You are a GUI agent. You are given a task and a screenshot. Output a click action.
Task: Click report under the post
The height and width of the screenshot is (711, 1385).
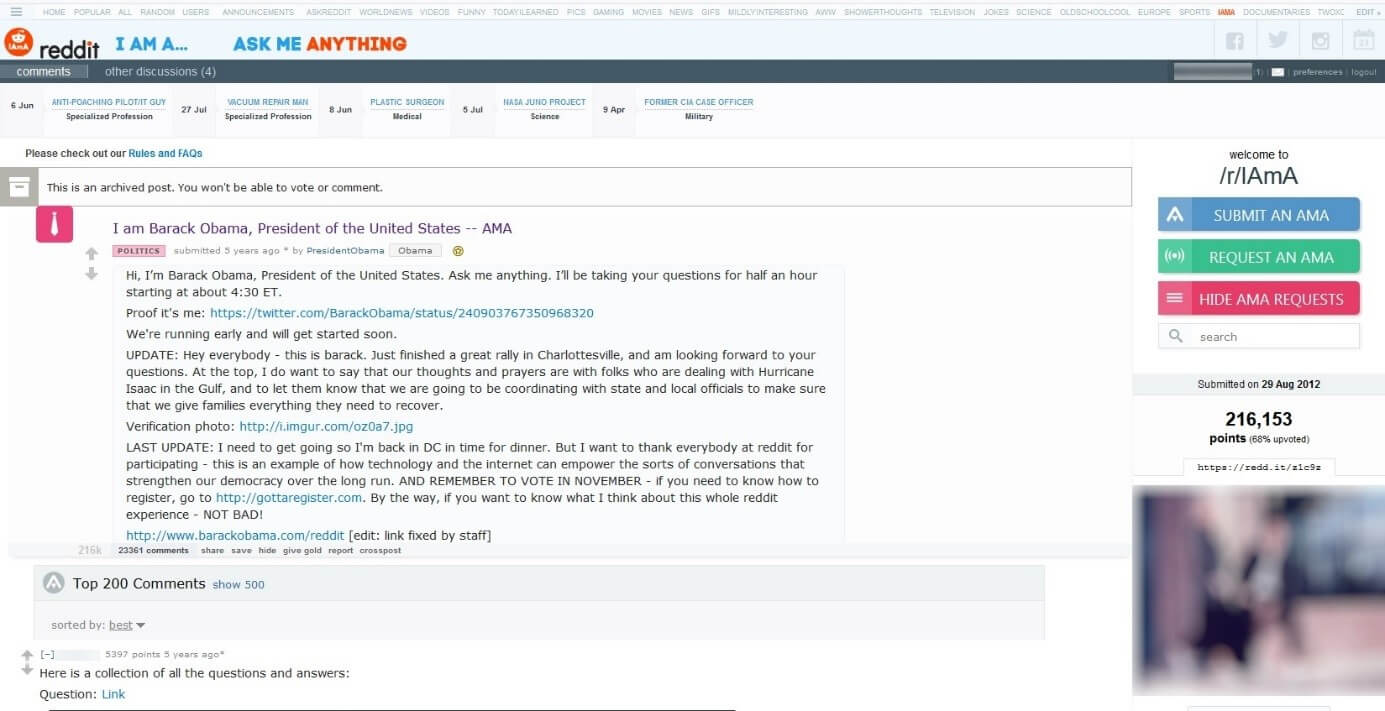(341, 551)
